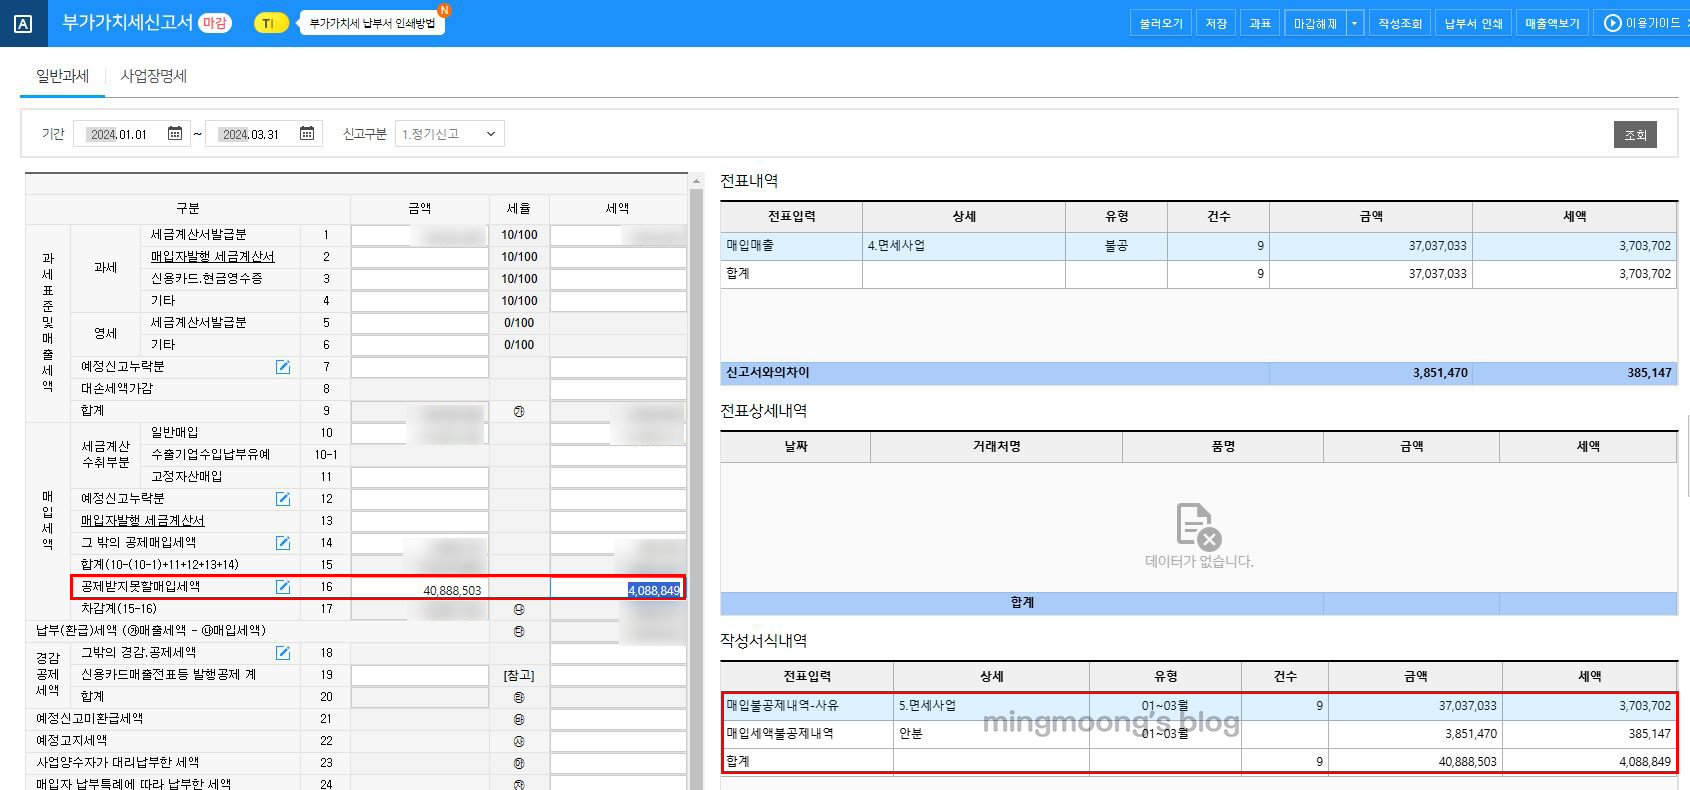1690x790 pixels.
Task: Click 저장 button
Action: coord(1216,23)
